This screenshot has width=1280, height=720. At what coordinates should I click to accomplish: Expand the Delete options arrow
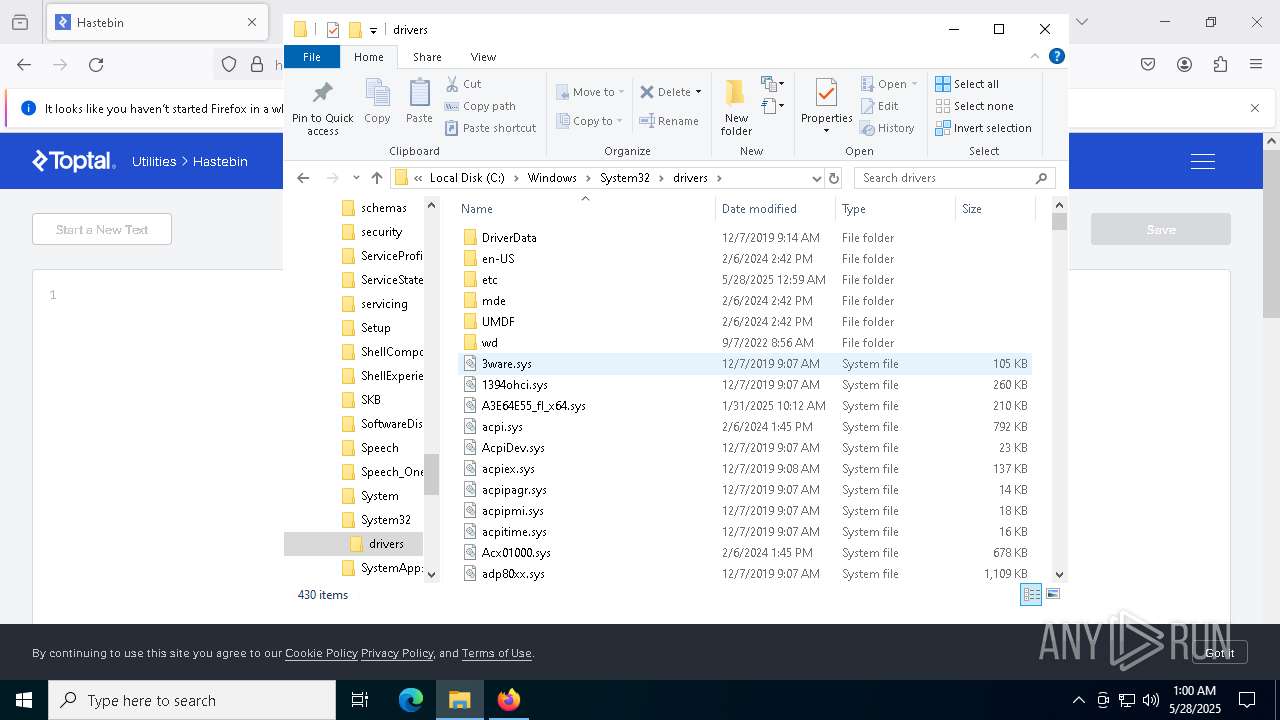(698, 92)
